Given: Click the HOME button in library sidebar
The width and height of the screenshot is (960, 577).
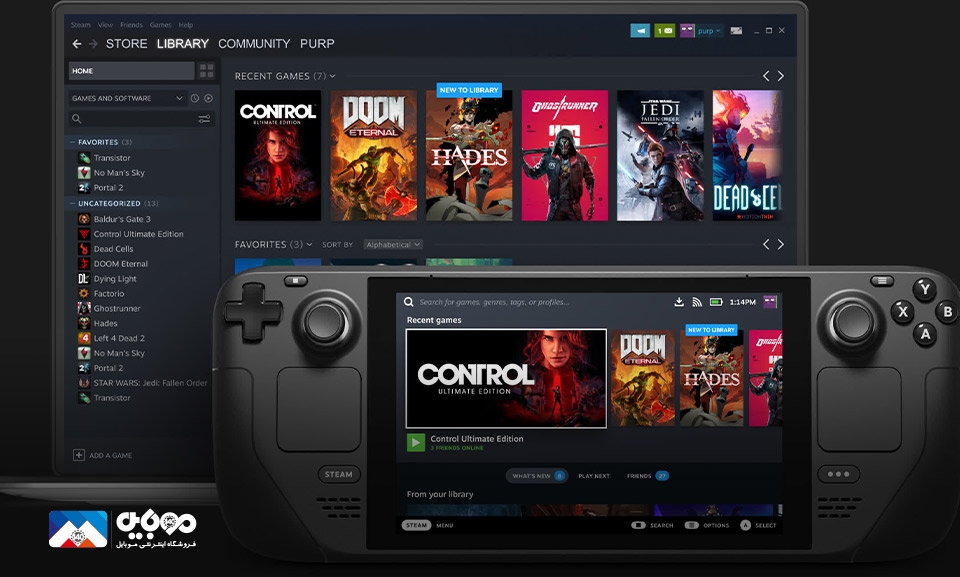Looking at the screenshot, I should pyautogui.click(x=132, y=70).
